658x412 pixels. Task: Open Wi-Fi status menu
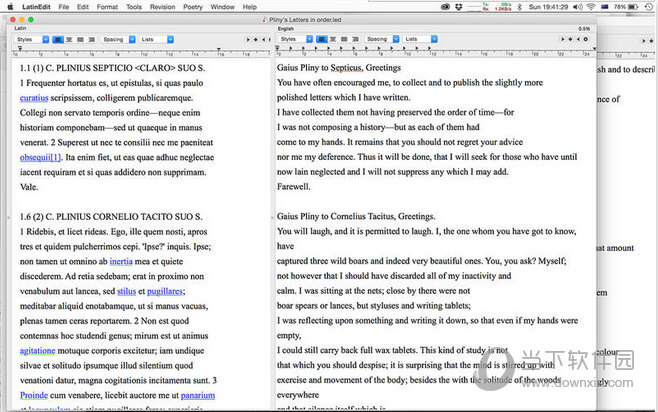[x=591, y=7]
